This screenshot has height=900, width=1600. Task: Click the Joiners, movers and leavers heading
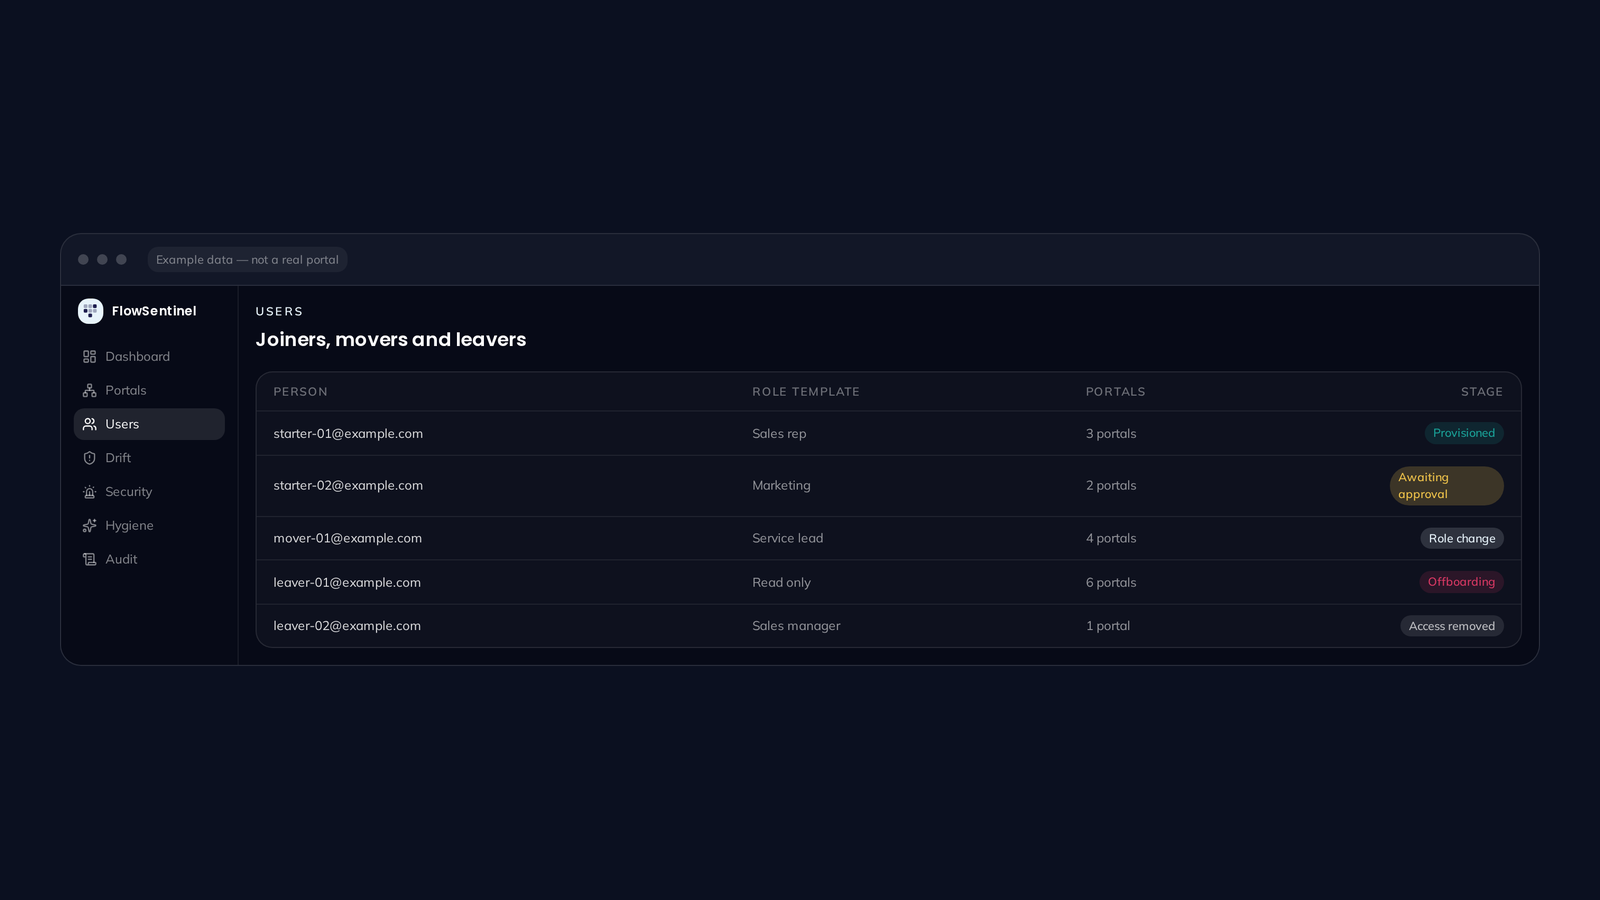pos(391,340)
